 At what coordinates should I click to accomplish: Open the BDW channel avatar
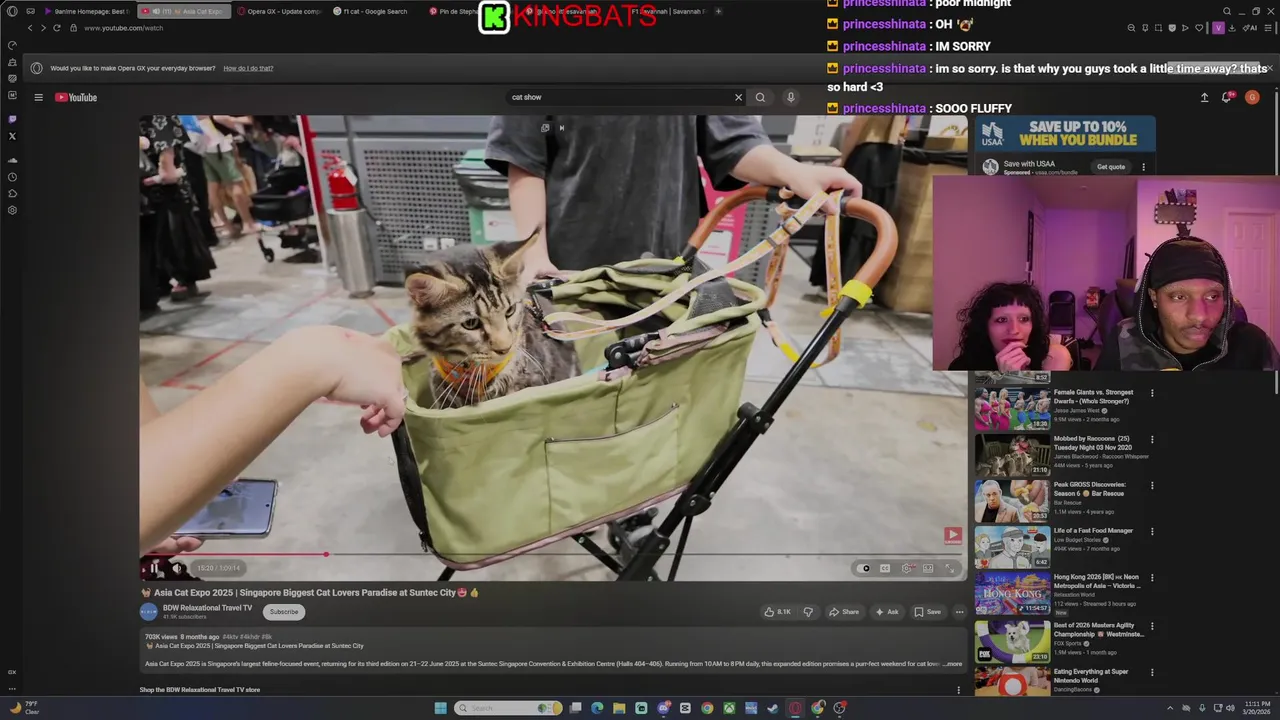(148, 612)
